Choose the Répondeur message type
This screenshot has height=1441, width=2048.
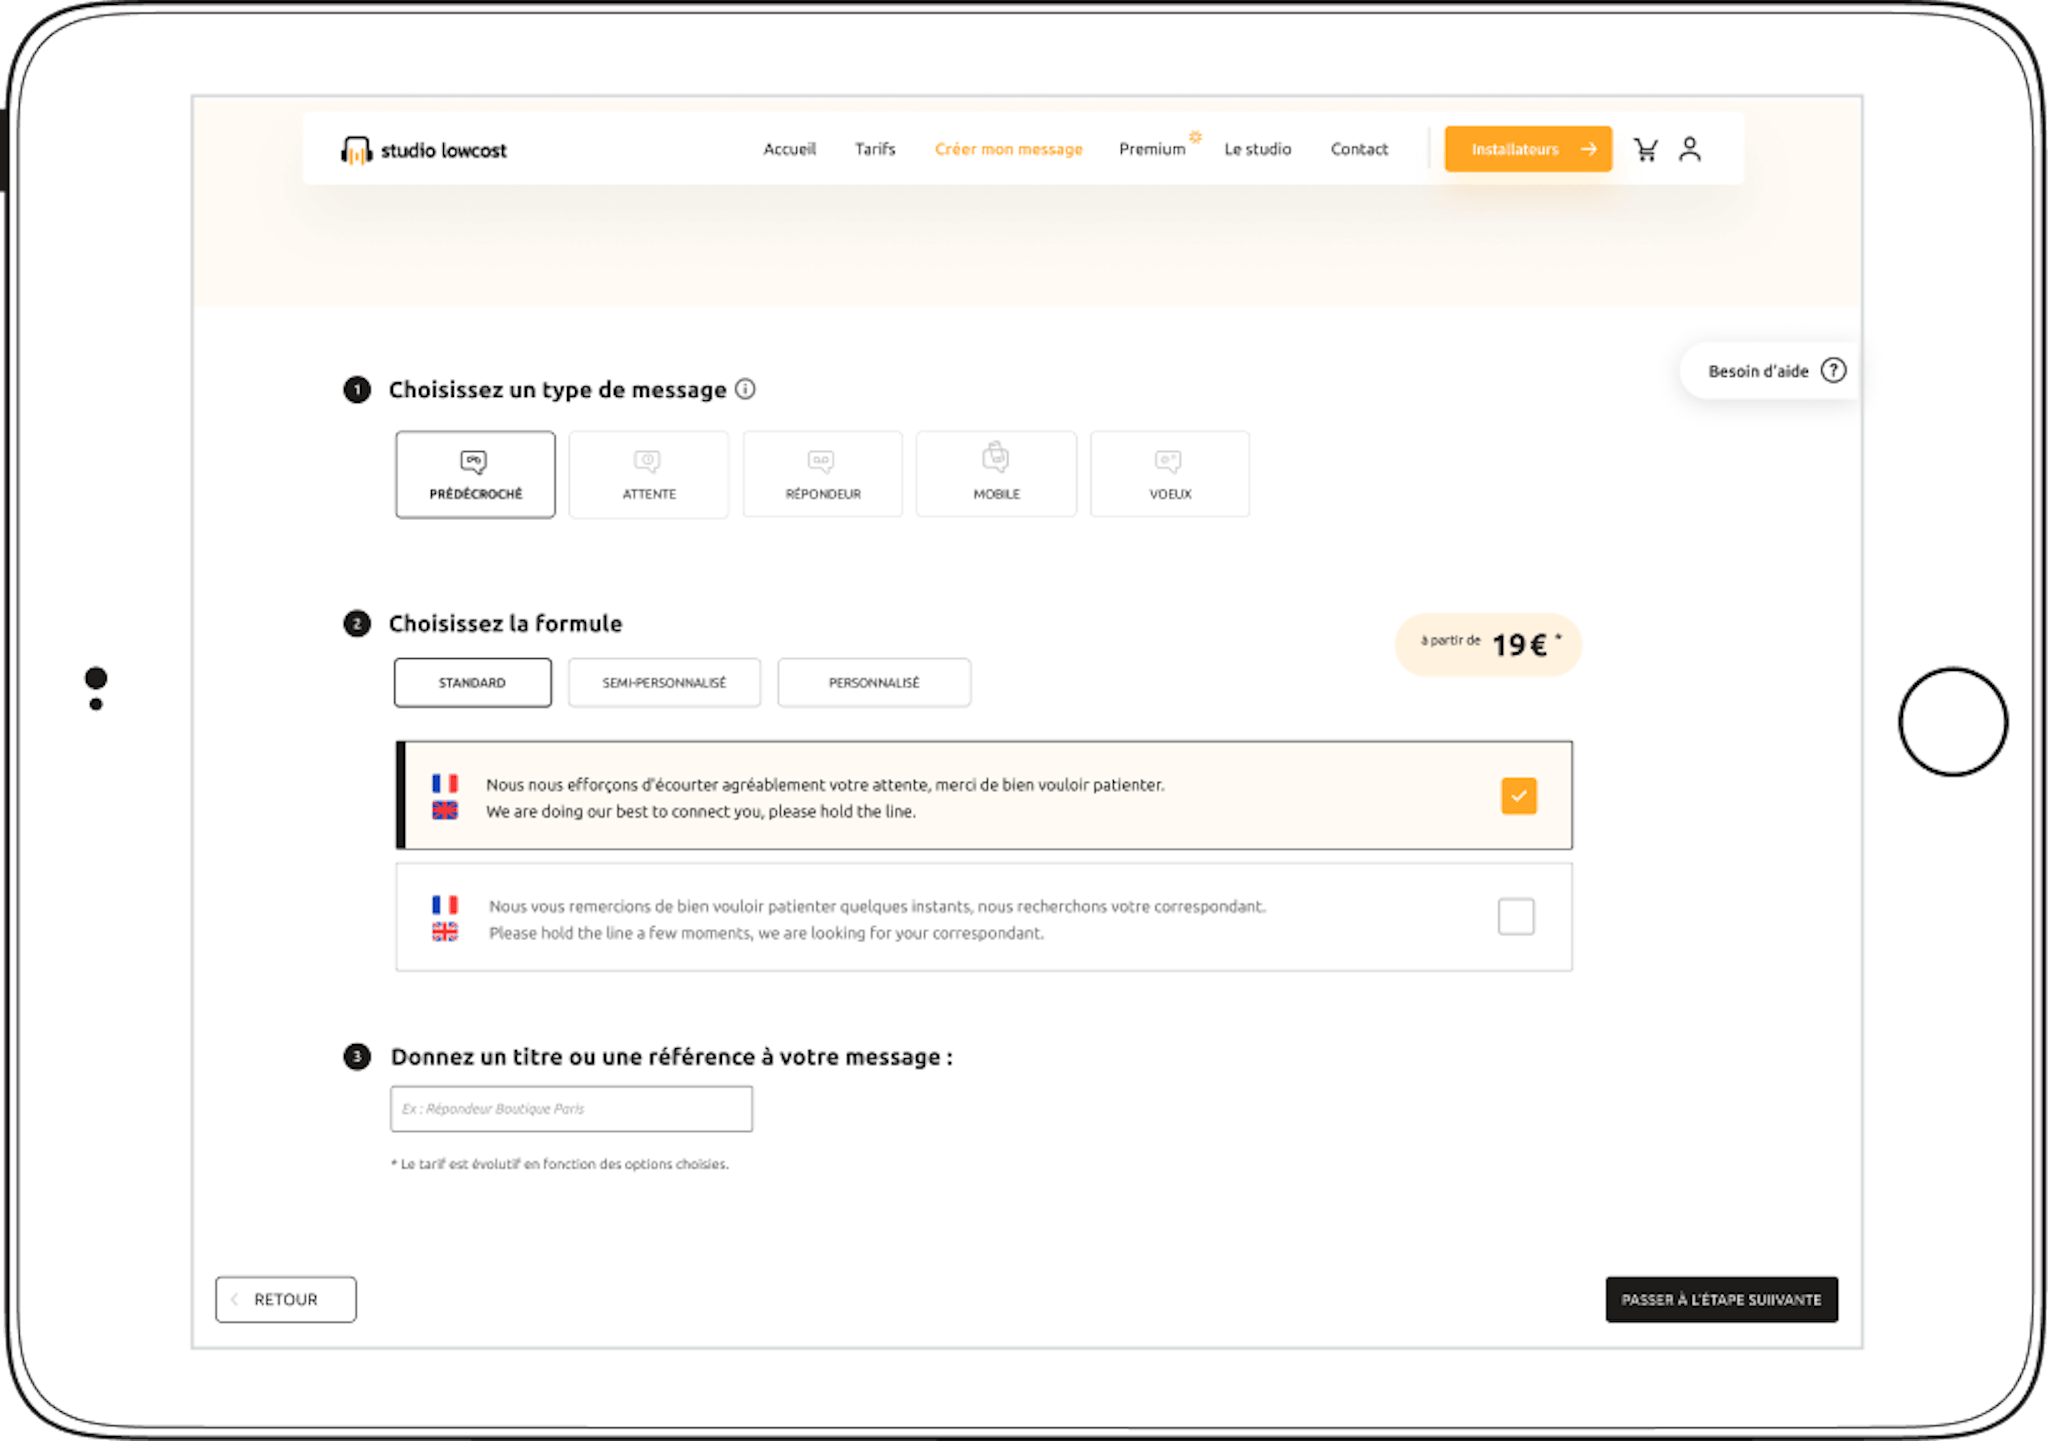pos(822,474)
